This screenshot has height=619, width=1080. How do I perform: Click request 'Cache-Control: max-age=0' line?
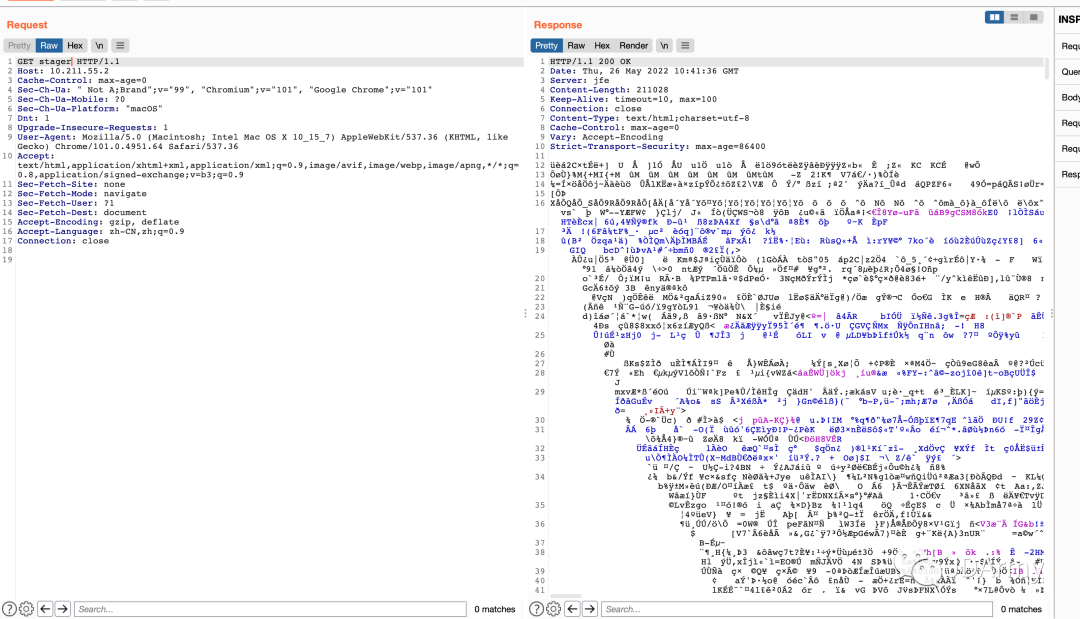[82, 81]
